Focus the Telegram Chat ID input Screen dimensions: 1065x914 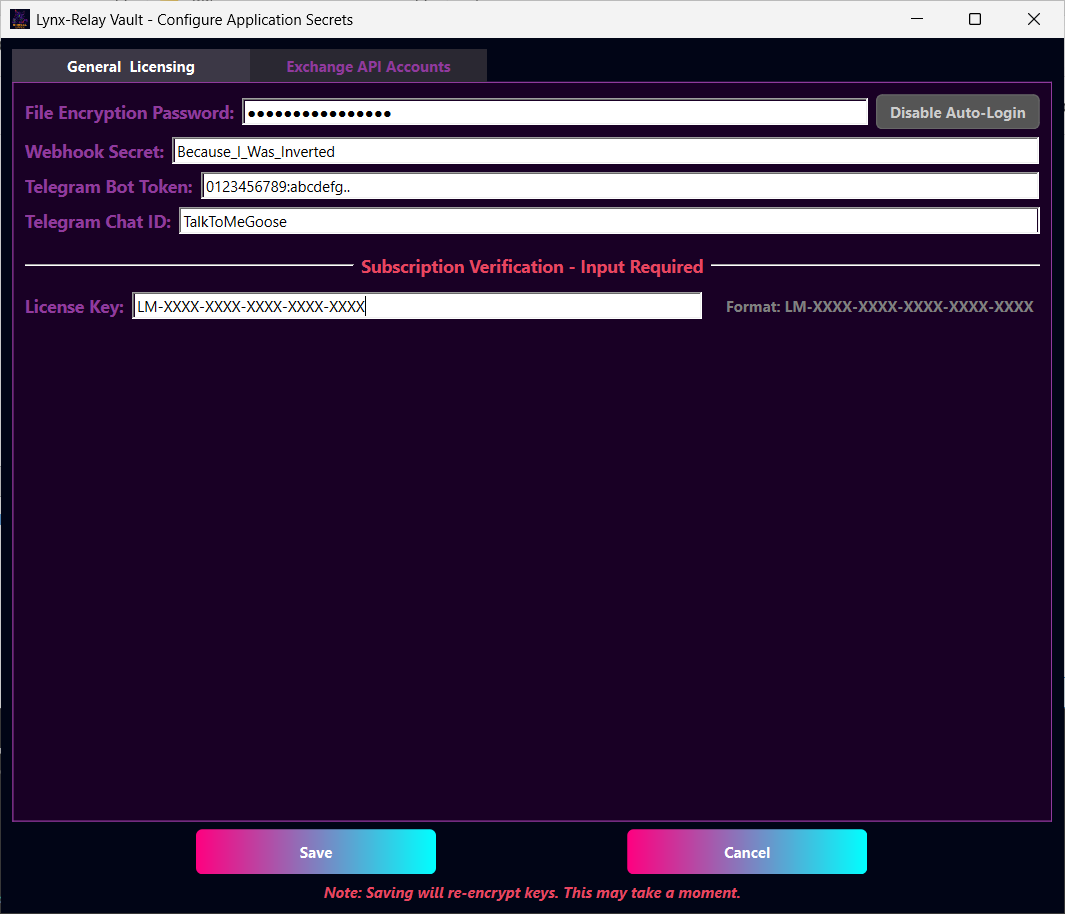point(608,220)
